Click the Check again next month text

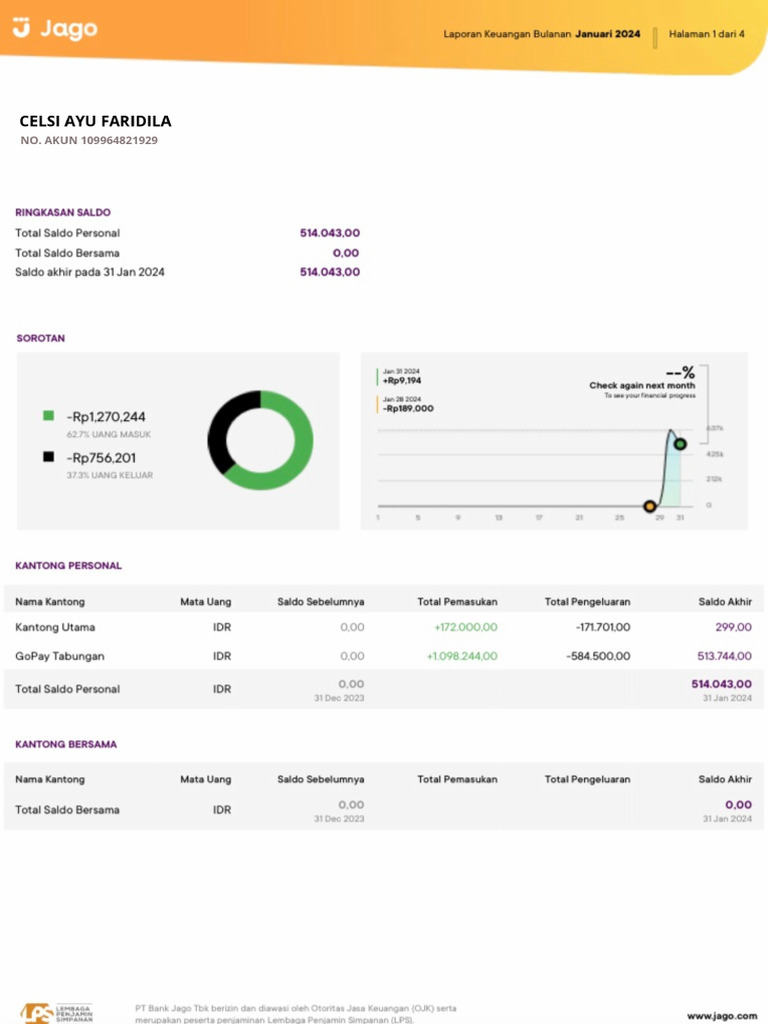pos(641,385)
